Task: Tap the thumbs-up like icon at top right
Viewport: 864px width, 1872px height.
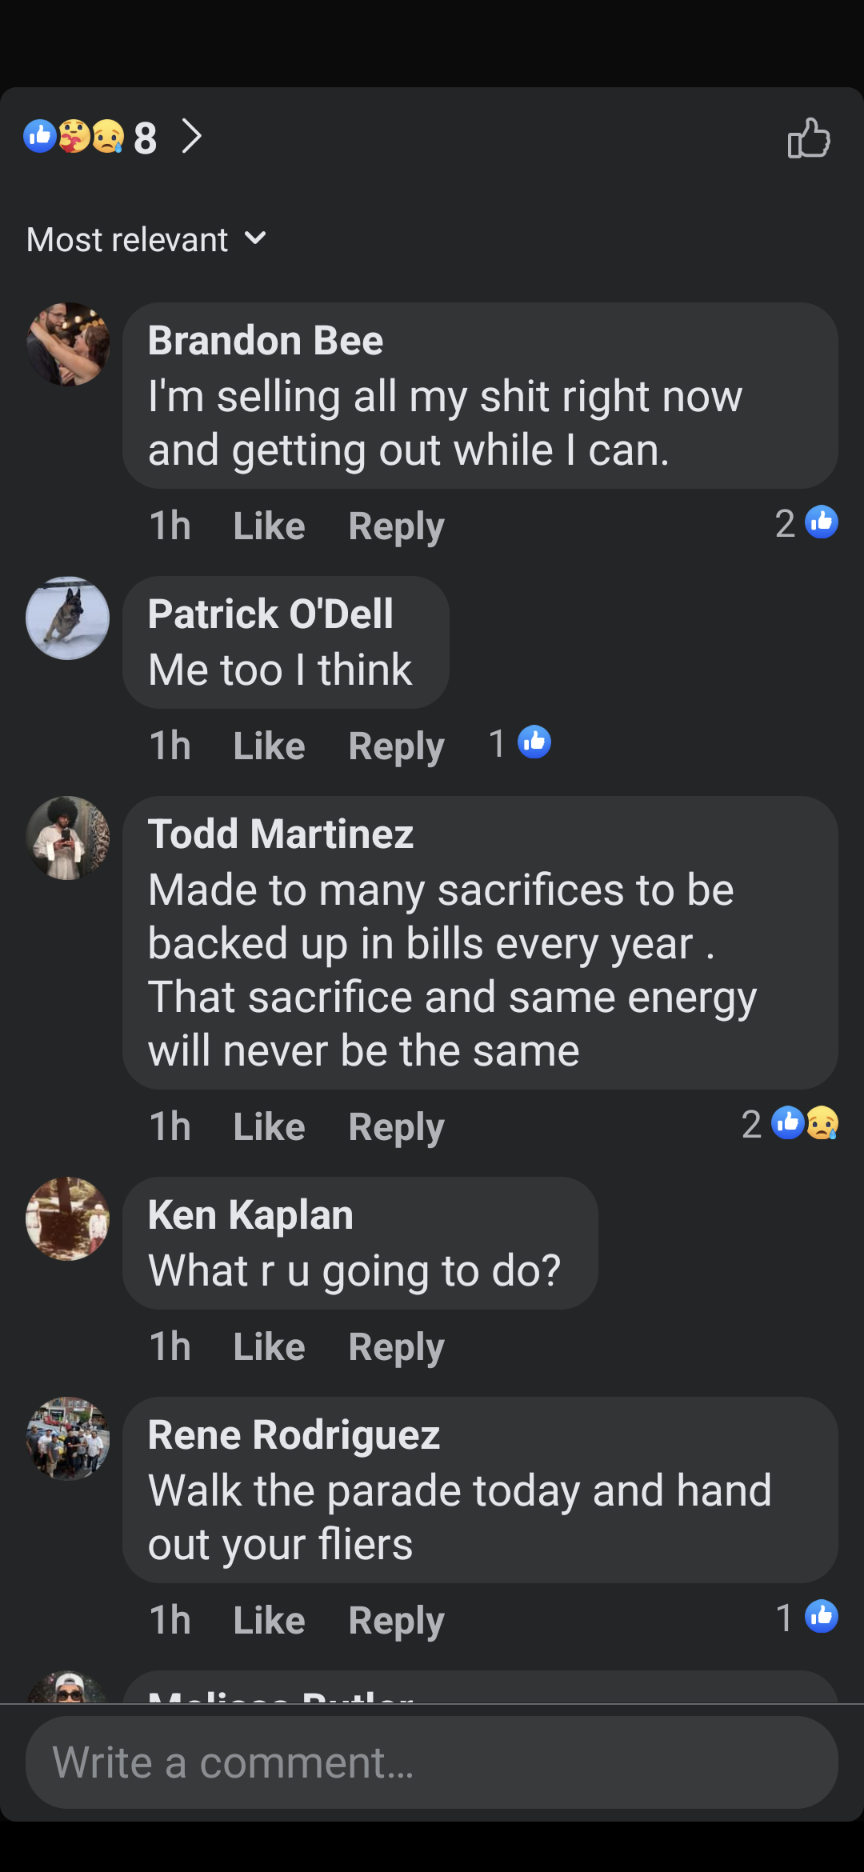Action: click(808, 138)
